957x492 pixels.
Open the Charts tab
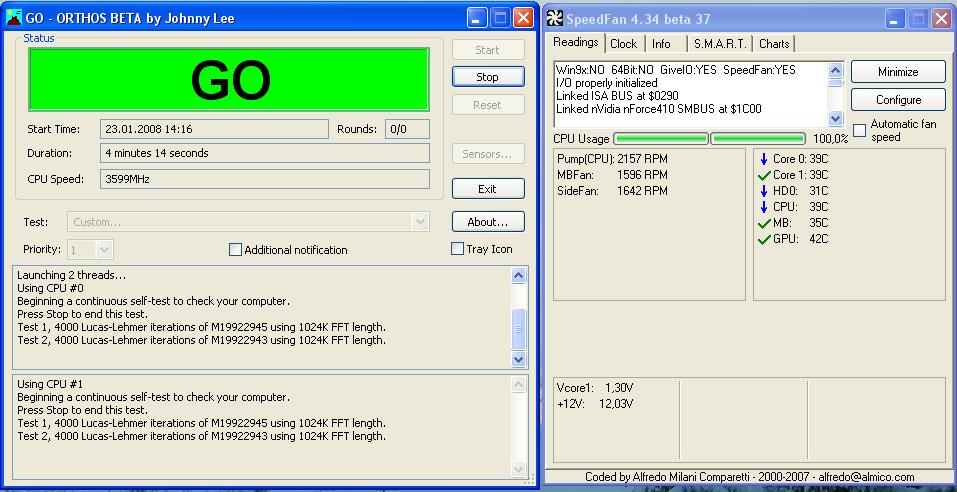tap(774, 44)
